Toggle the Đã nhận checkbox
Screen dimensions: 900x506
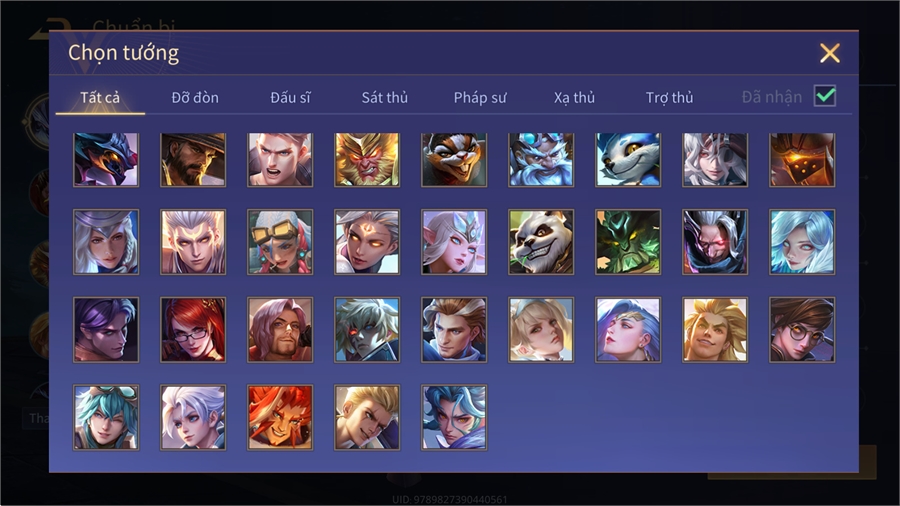tap(825, 96)
